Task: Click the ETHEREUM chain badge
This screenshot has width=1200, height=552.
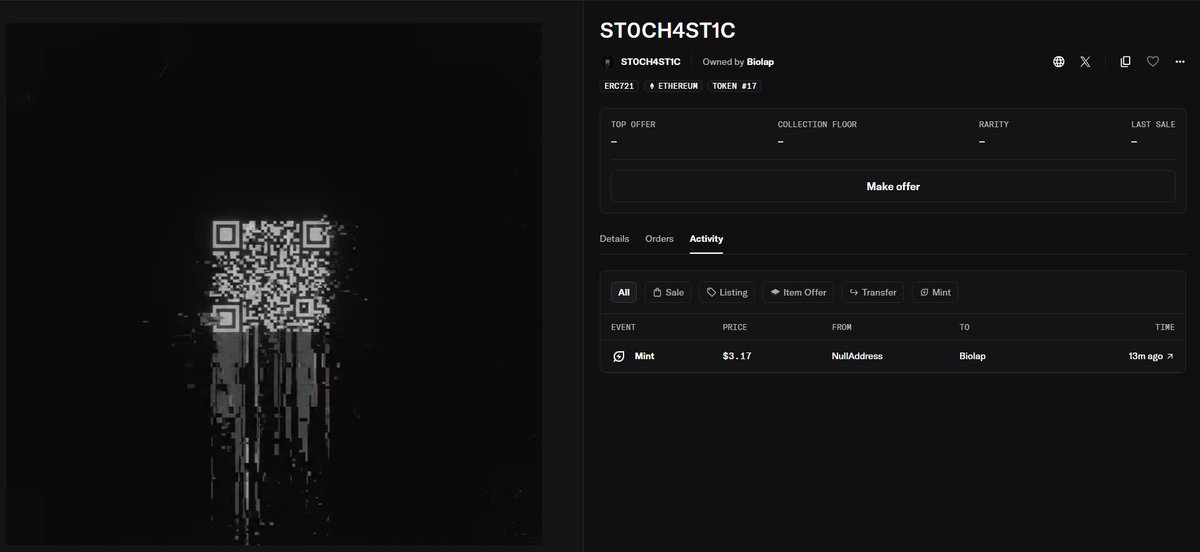Action: (674, 86)
